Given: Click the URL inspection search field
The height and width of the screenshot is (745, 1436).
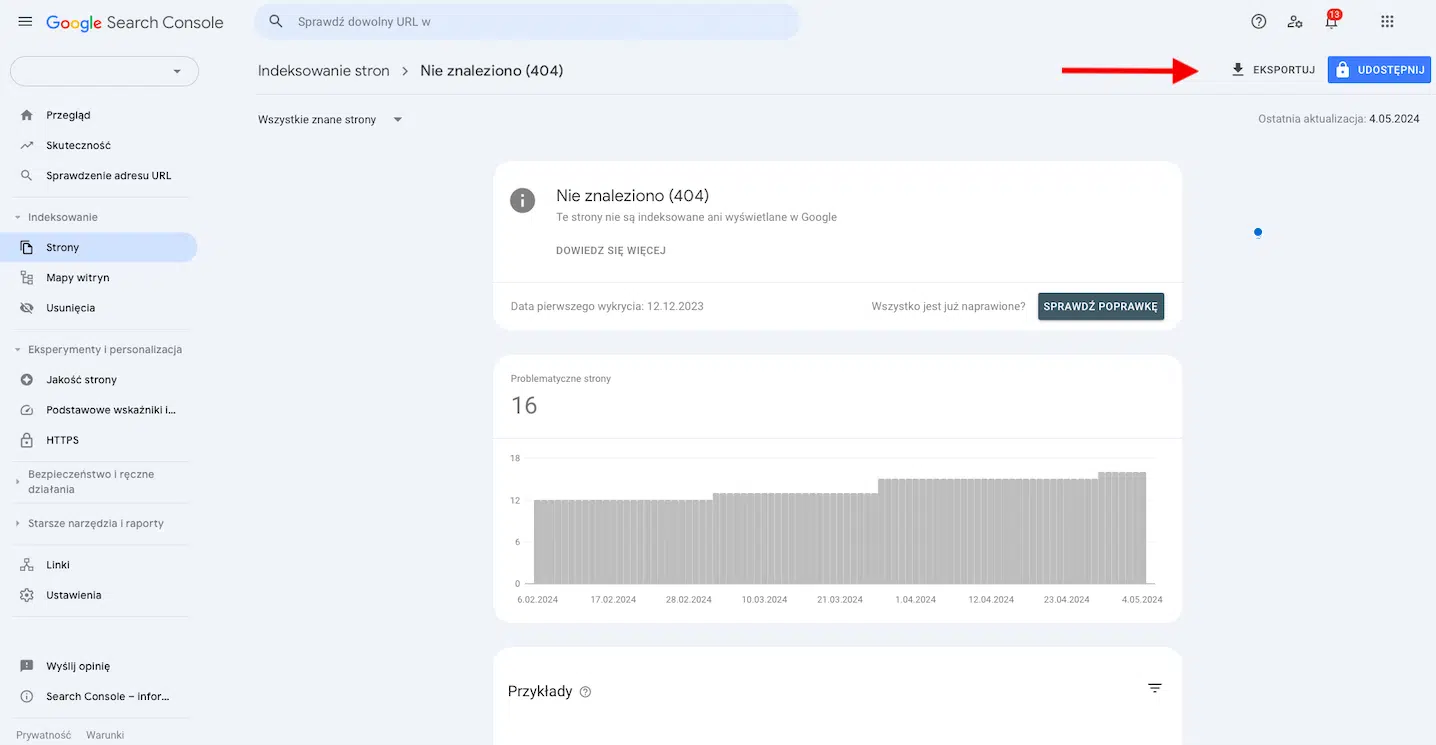Looking at the screenshot, I should coord(527,21).
